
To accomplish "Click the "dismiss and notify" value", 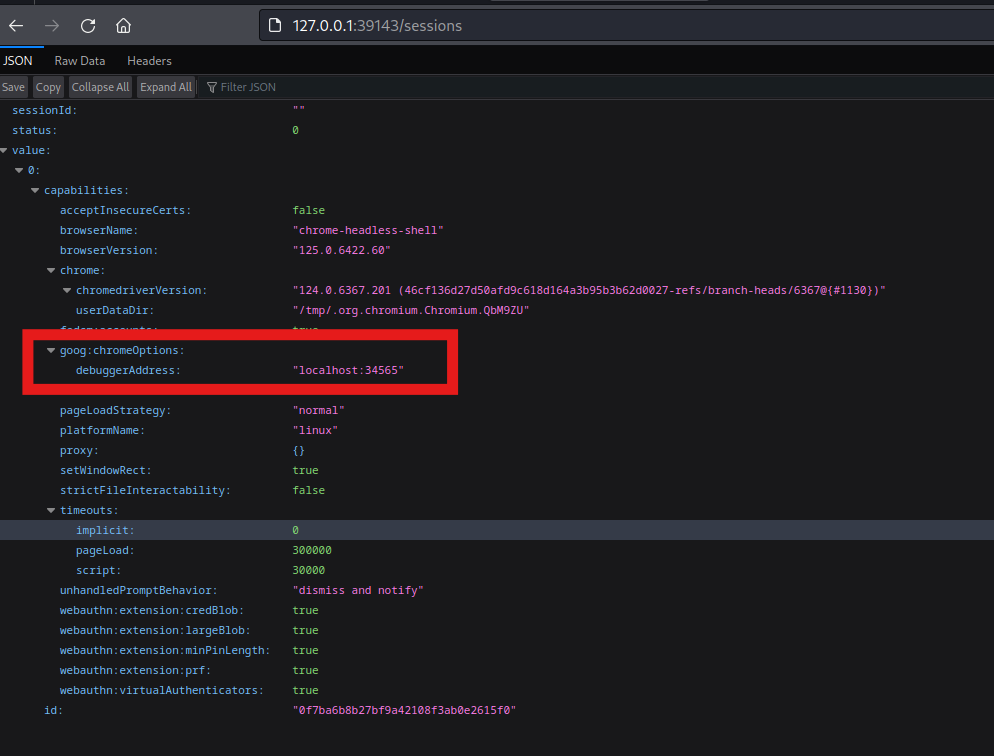I will click(x=358, y=591).
